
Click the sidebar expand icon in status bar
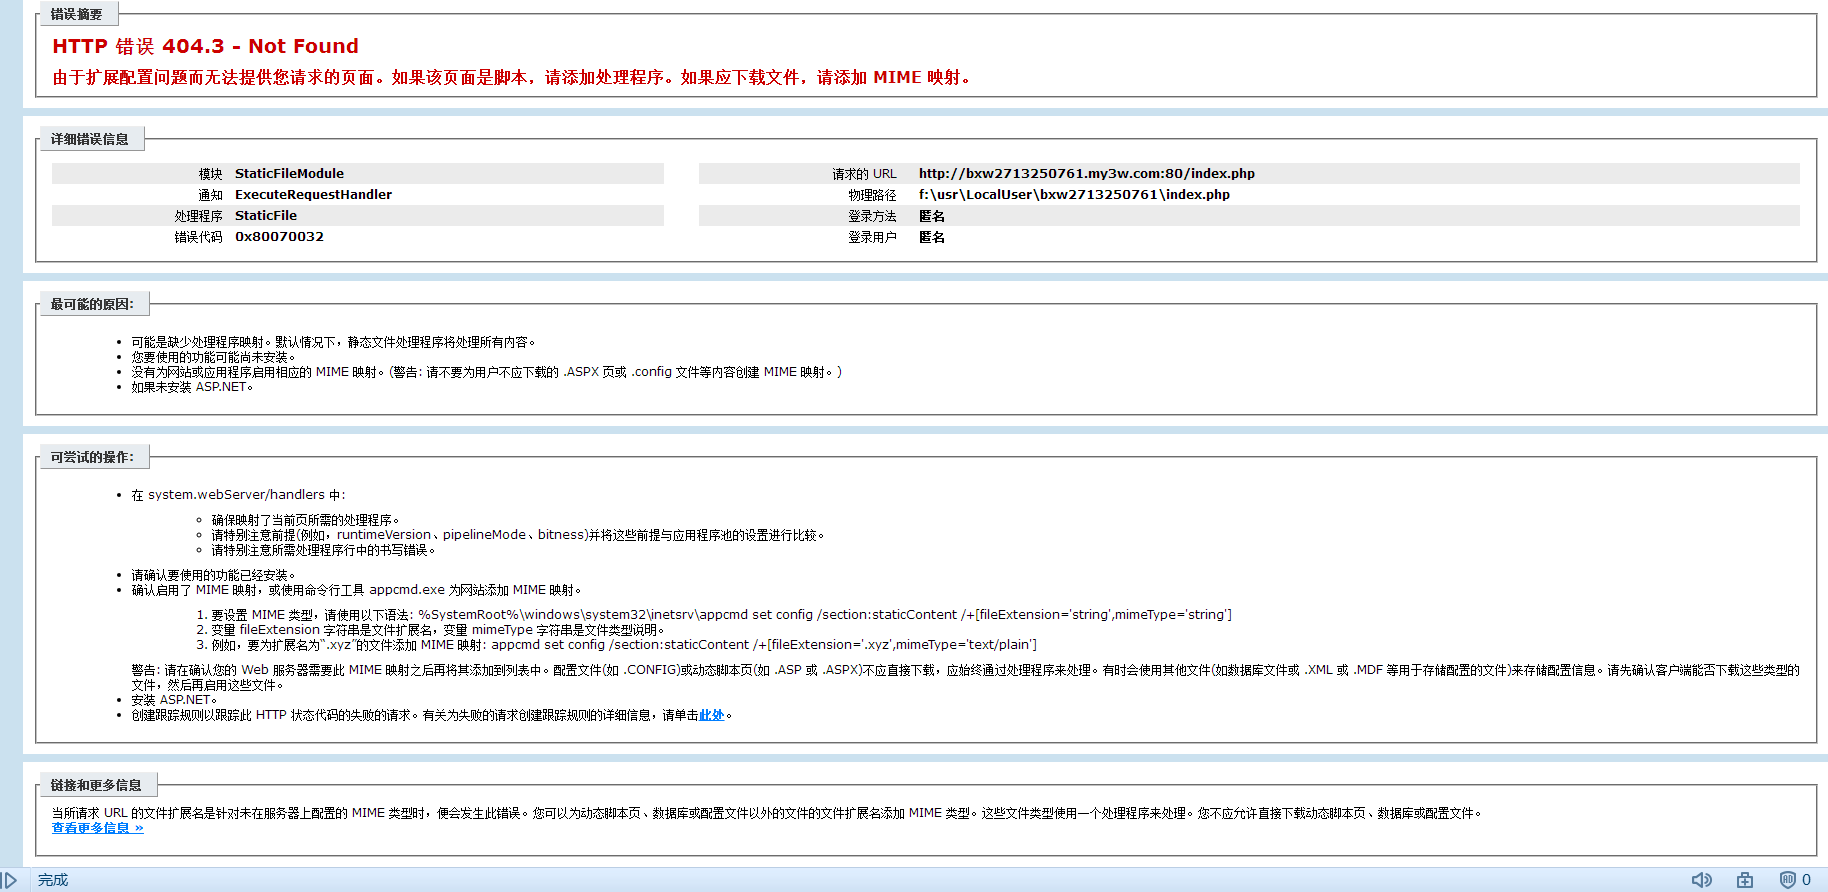(9, 880)
